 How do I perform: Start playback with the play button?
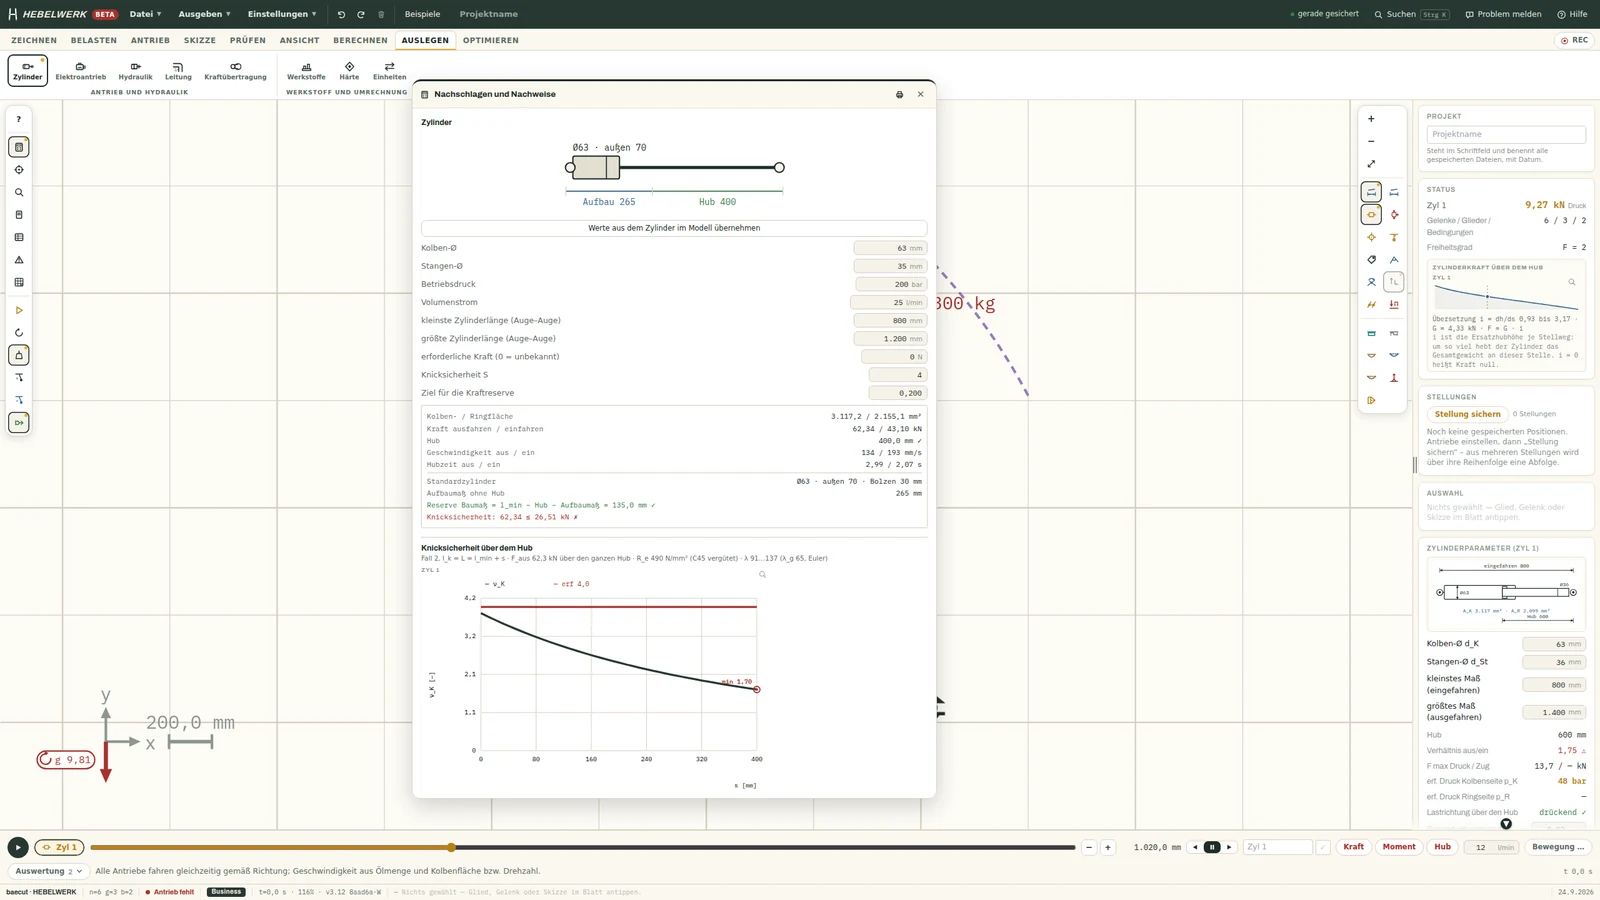click(x=18, y=847)
